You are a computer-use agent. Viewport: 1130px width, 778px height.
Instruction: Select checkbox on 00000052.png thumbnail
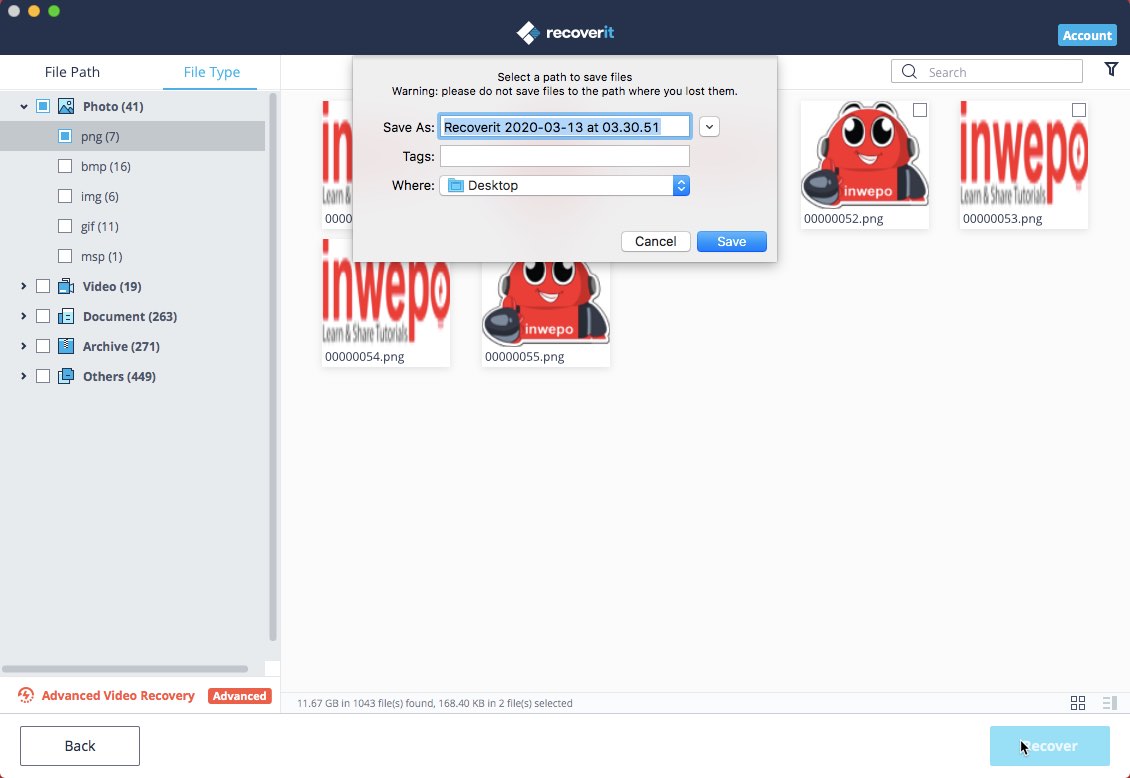click(920, 110)
